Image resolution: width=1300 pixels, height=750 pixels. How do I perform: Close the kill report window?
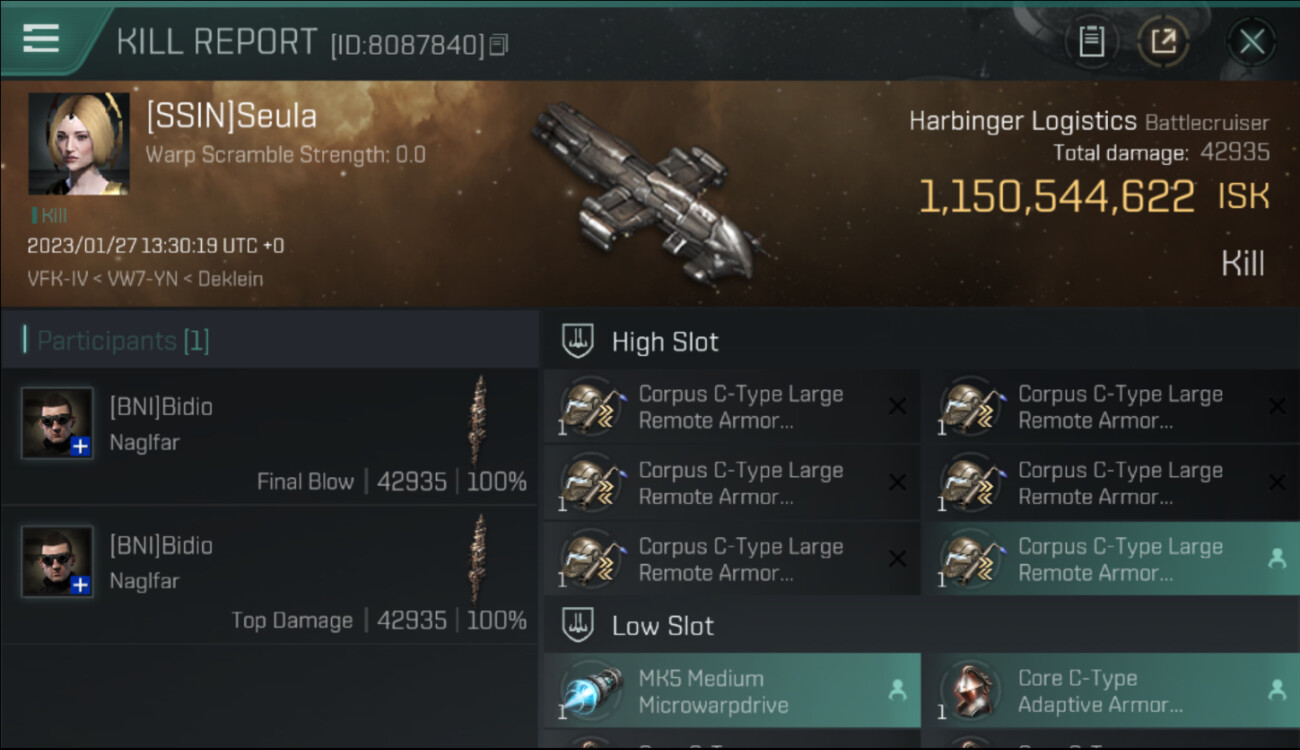click(x=1252, y=42)
